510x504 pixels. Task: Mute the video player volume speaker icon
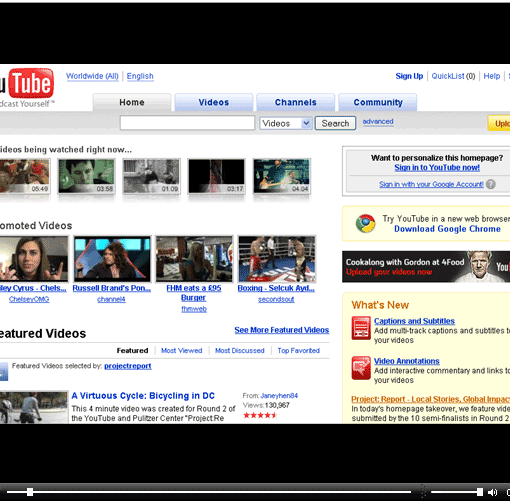pos(492,492)
